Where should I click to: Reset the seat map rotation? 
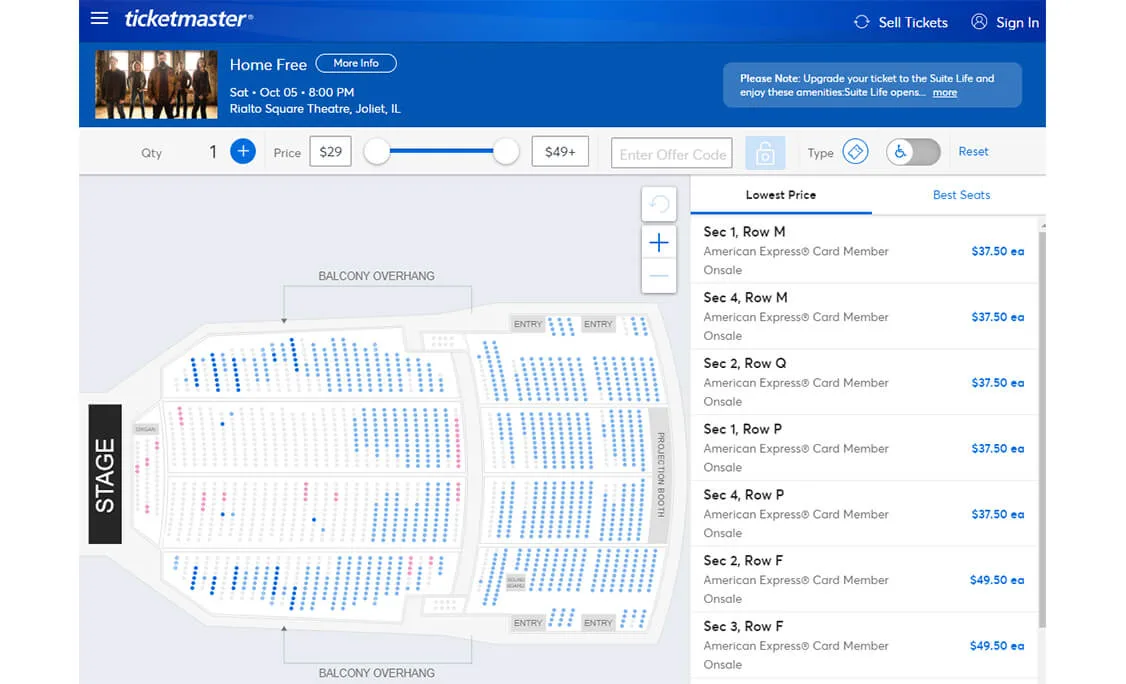coord(659,205)
